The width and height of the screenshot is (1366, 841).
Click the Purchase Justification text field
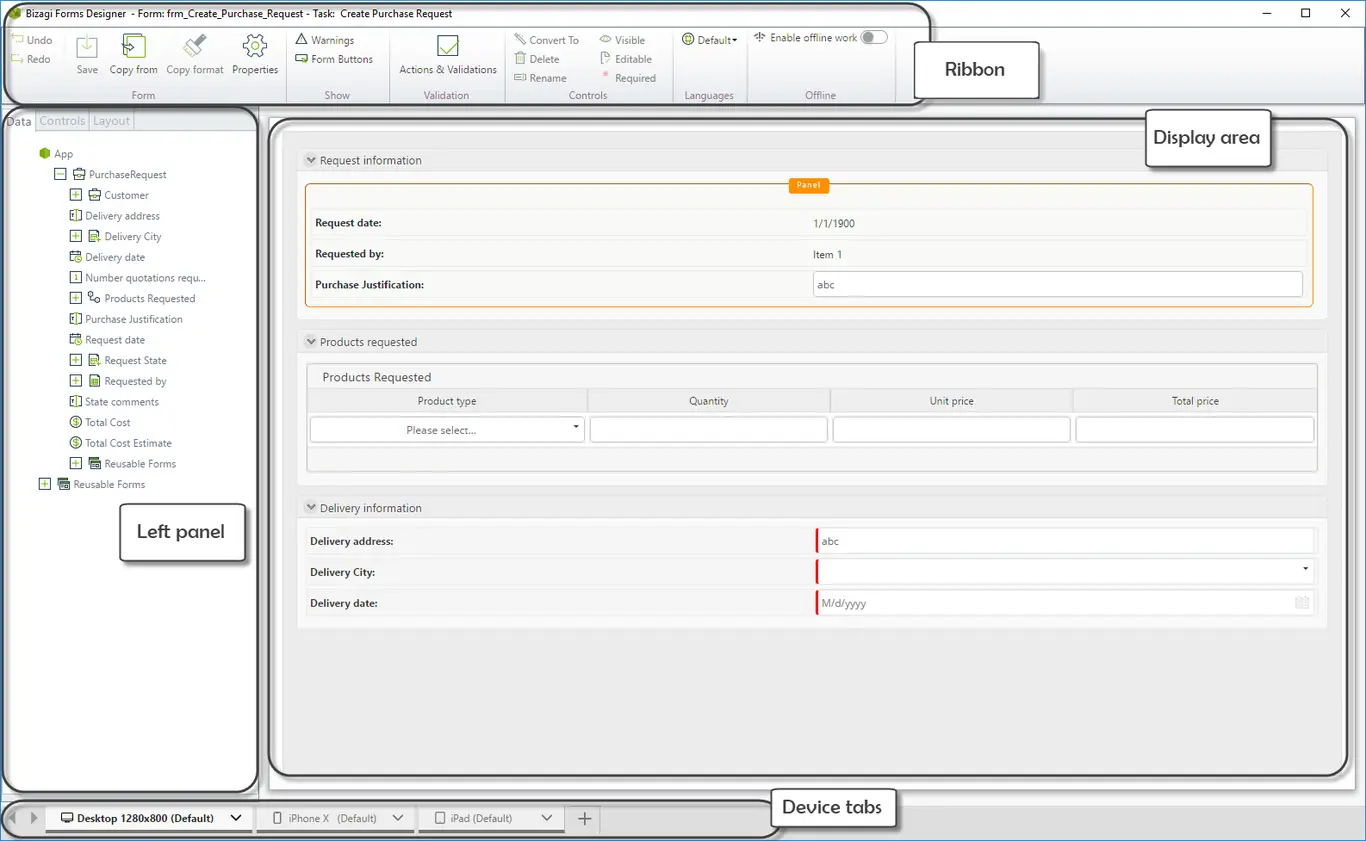pos(1058,285)
